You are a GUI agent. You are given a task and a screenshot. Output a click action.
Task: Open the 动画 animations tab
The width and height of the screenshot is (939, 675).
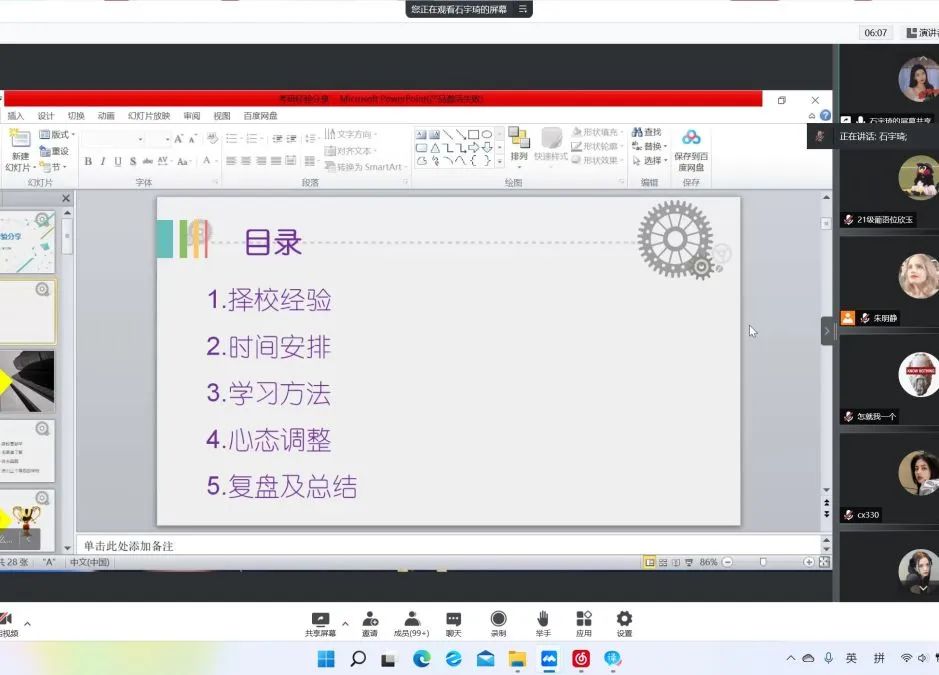point(106,116)
